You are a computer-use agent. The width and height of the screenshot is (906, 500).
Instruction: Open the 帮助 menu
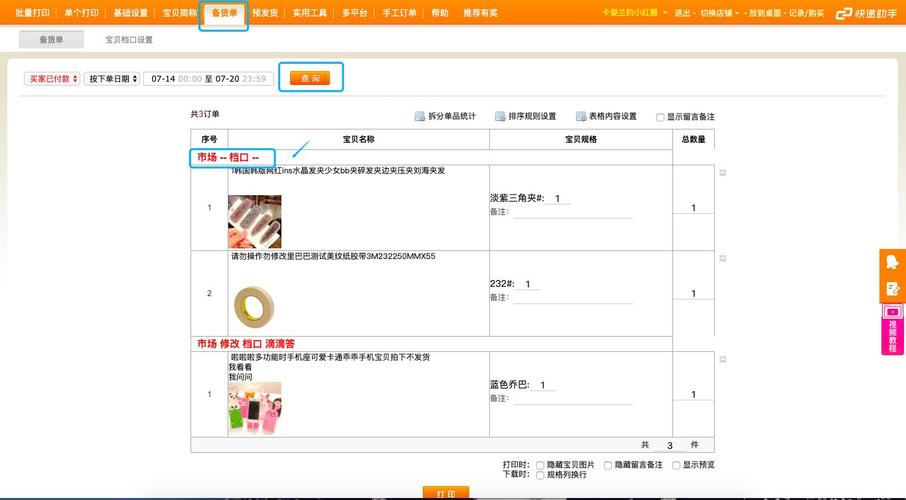click(440, 13)
